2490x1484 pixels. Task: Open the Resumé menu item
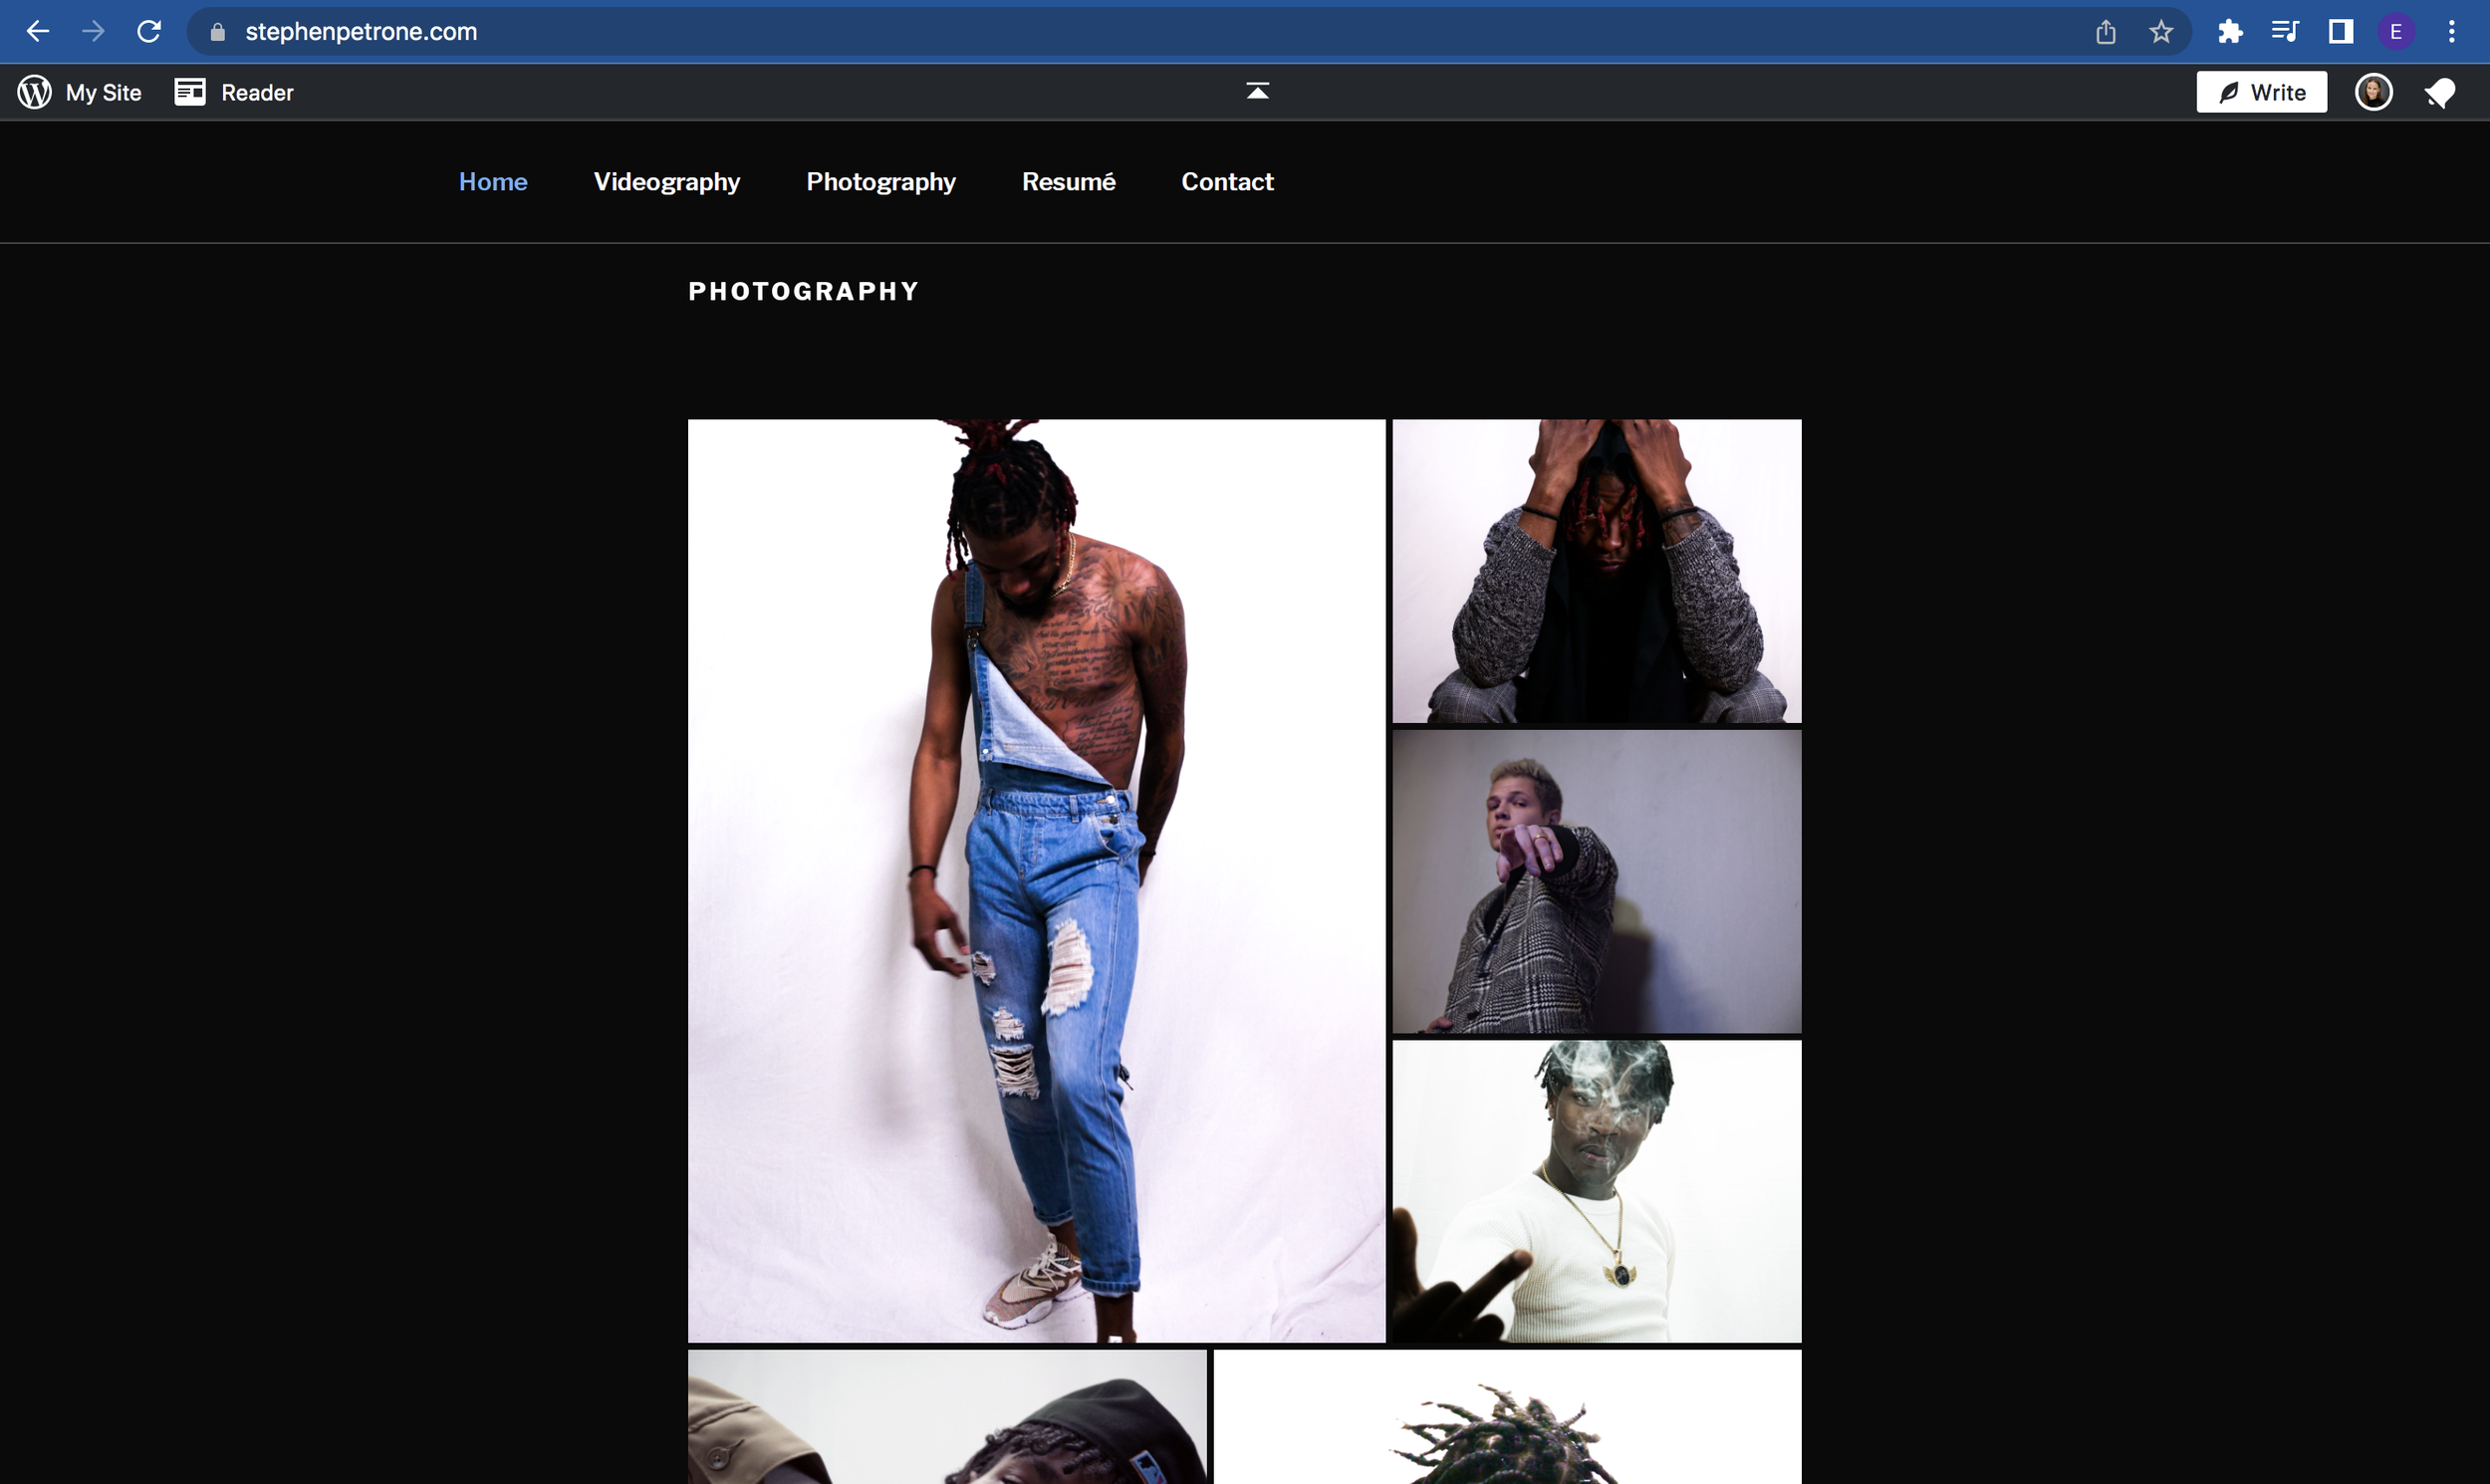[1068, 182]
